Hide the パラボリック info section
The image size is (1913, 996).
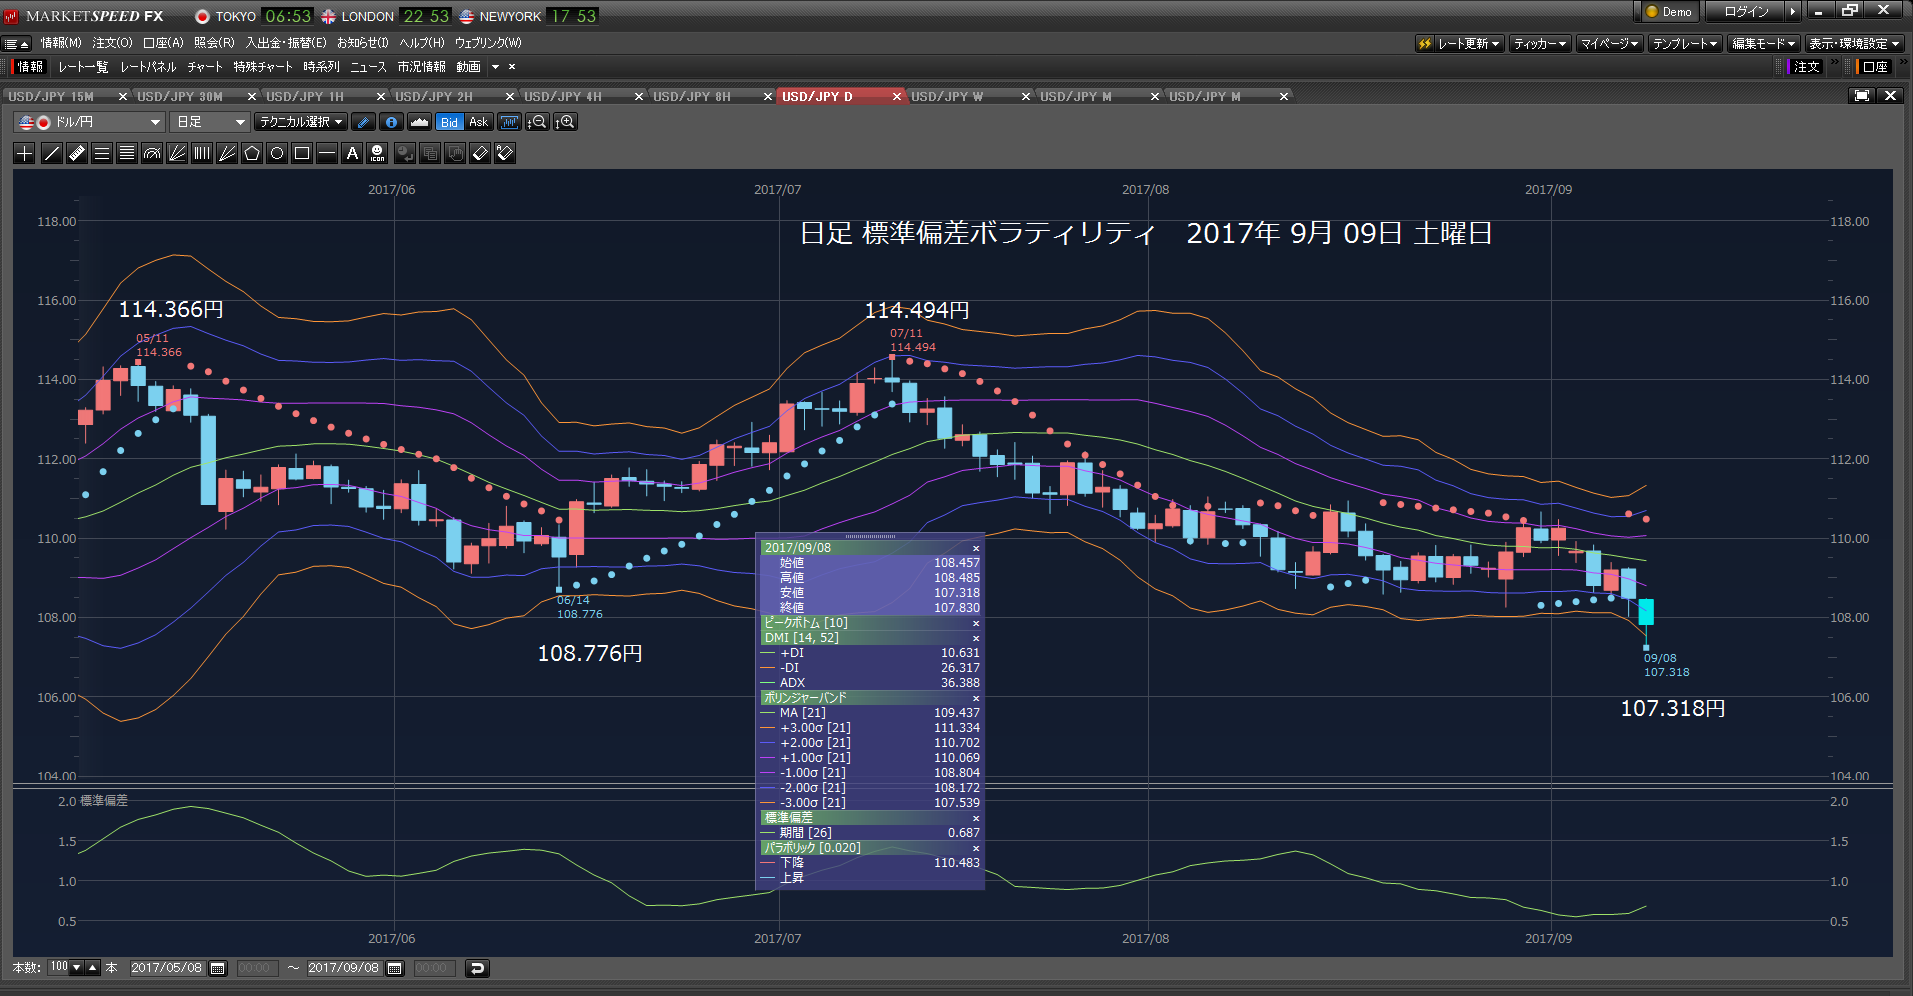pos(976,848)
